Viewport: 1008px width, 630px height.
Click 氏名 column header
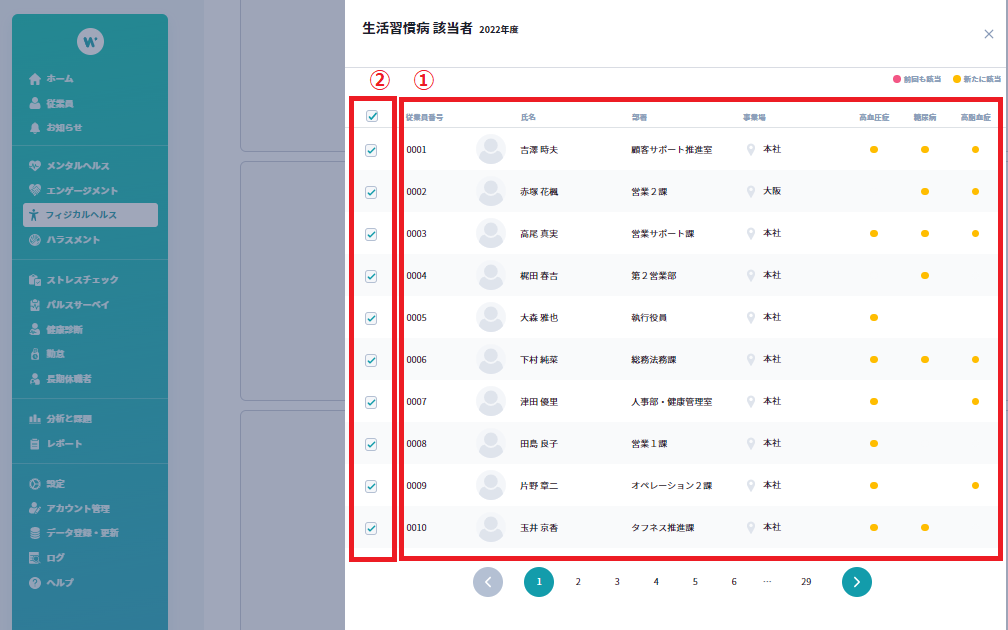(x=528, y=118)
